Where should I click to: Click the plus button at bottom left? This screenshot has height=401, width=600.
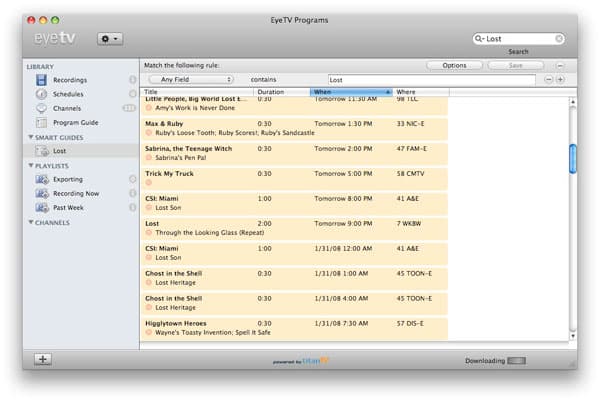tap(43, 359)
